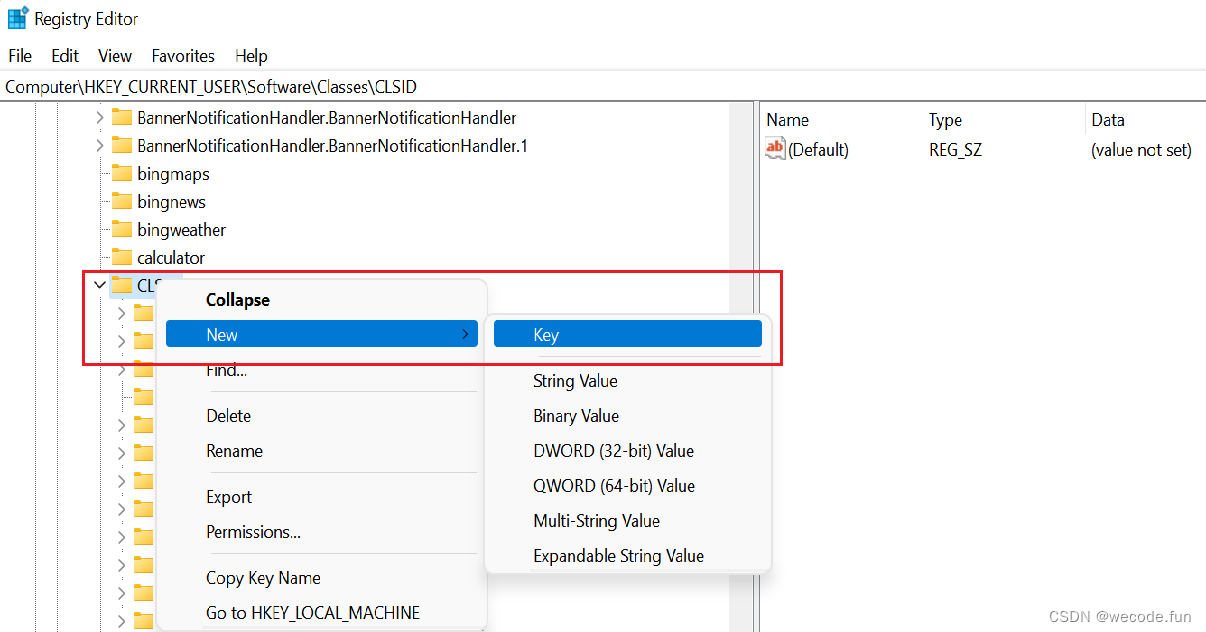Expand the BannerNotificationHandler.BannerNotificationHandler key
This screenshot has width=1206, height=632.
coord(99,118)
